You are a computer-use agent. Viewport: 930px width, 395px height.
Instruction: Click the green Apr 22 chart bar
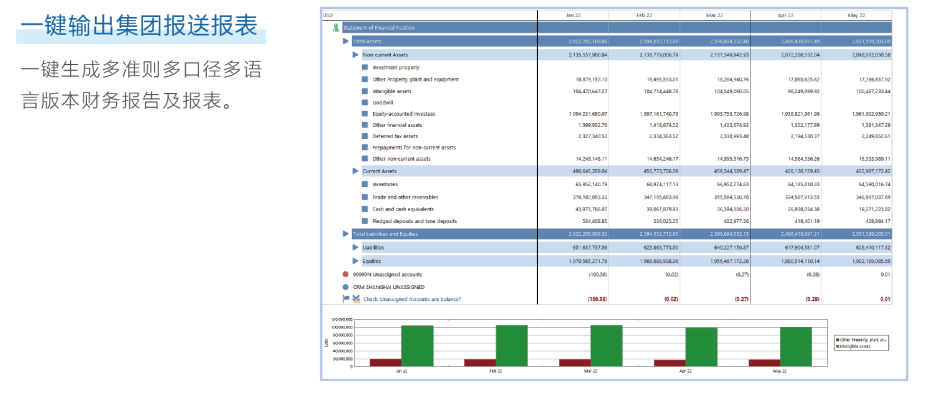tap(701, 347)
